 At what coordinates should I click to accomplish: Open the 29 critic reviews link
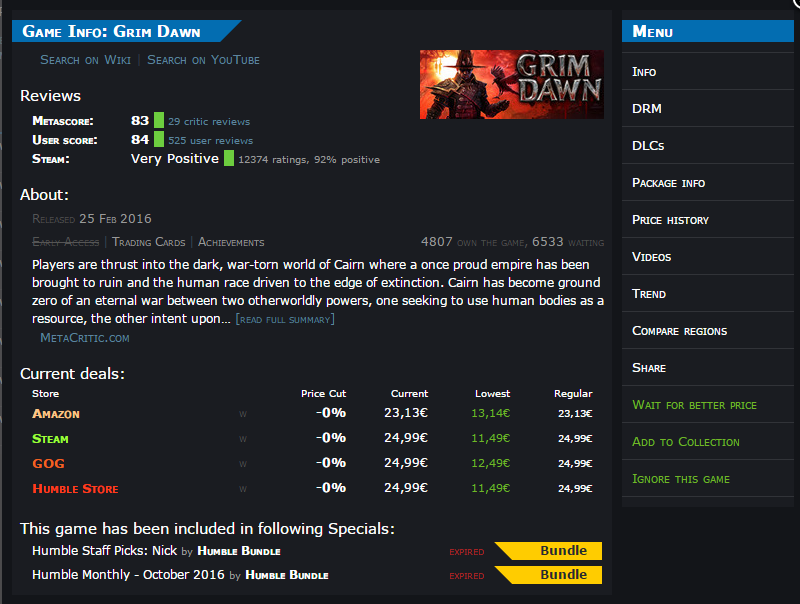(209, 122)
